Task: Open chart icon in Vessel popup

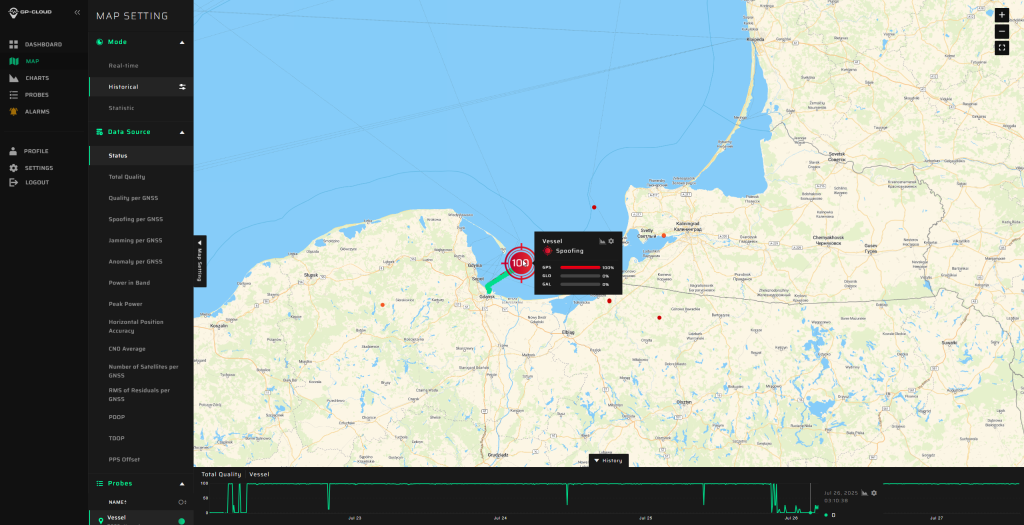Action: 601,241
